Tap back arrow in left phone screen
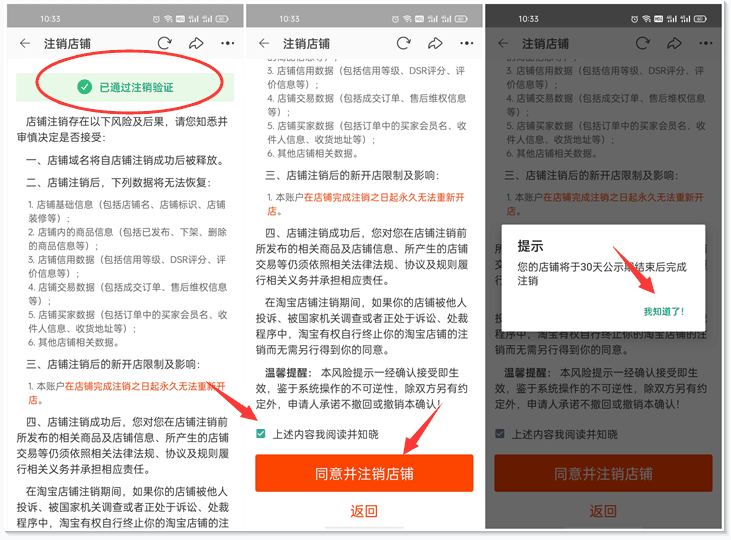The image size is (731, 540). tap(25, 43)
